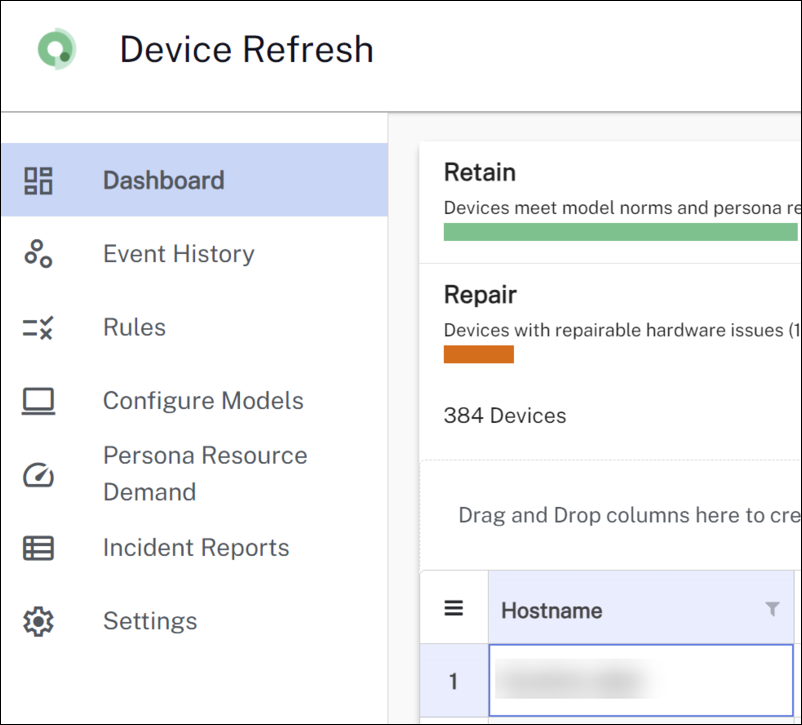Click the Rules checklist icon
The image size is (802, 725).
click(38, 328)
